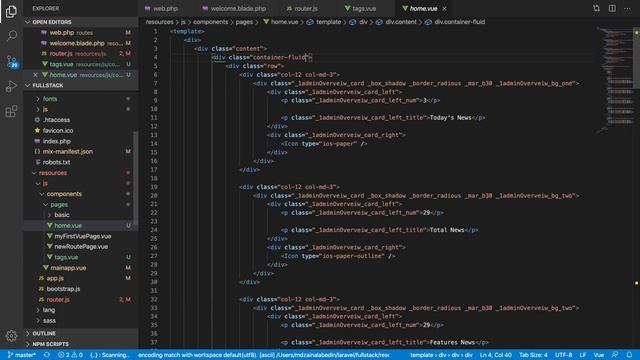Image resolution: width=640 pixels, height=360 pixels.
Task: Click the master branch status item
Action: 22,355
